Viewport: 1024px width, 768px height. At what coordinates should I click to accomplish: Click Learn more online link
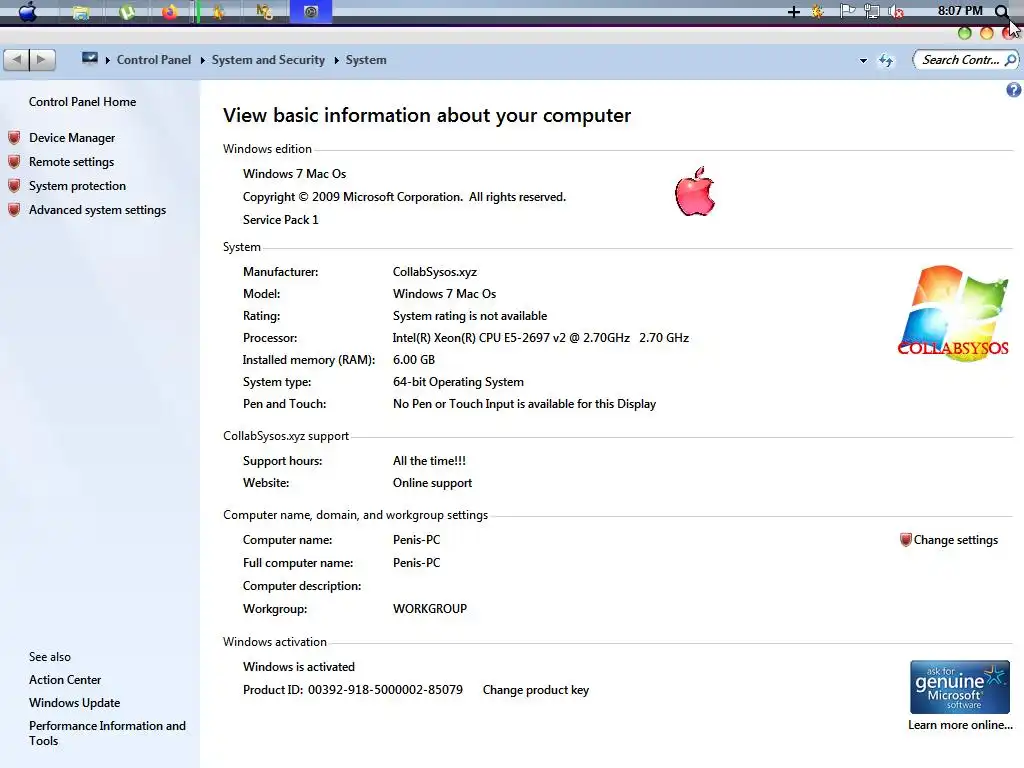click(960, 725)
